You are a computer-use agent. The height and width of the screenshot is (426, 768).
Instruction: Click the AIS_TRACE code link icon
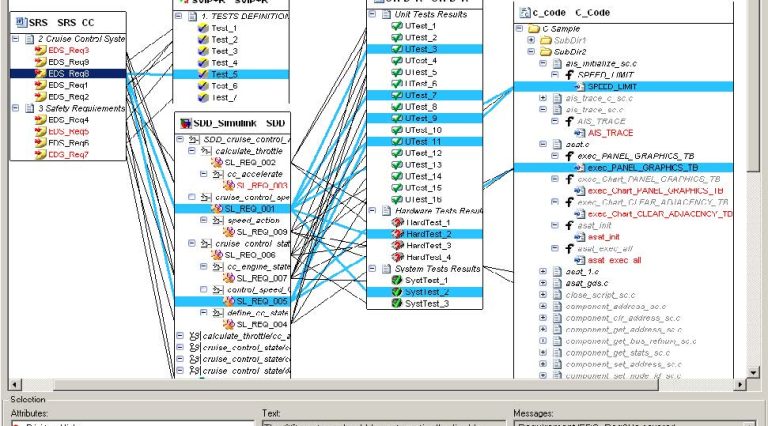pyautogui.click(x=579, y=132)
